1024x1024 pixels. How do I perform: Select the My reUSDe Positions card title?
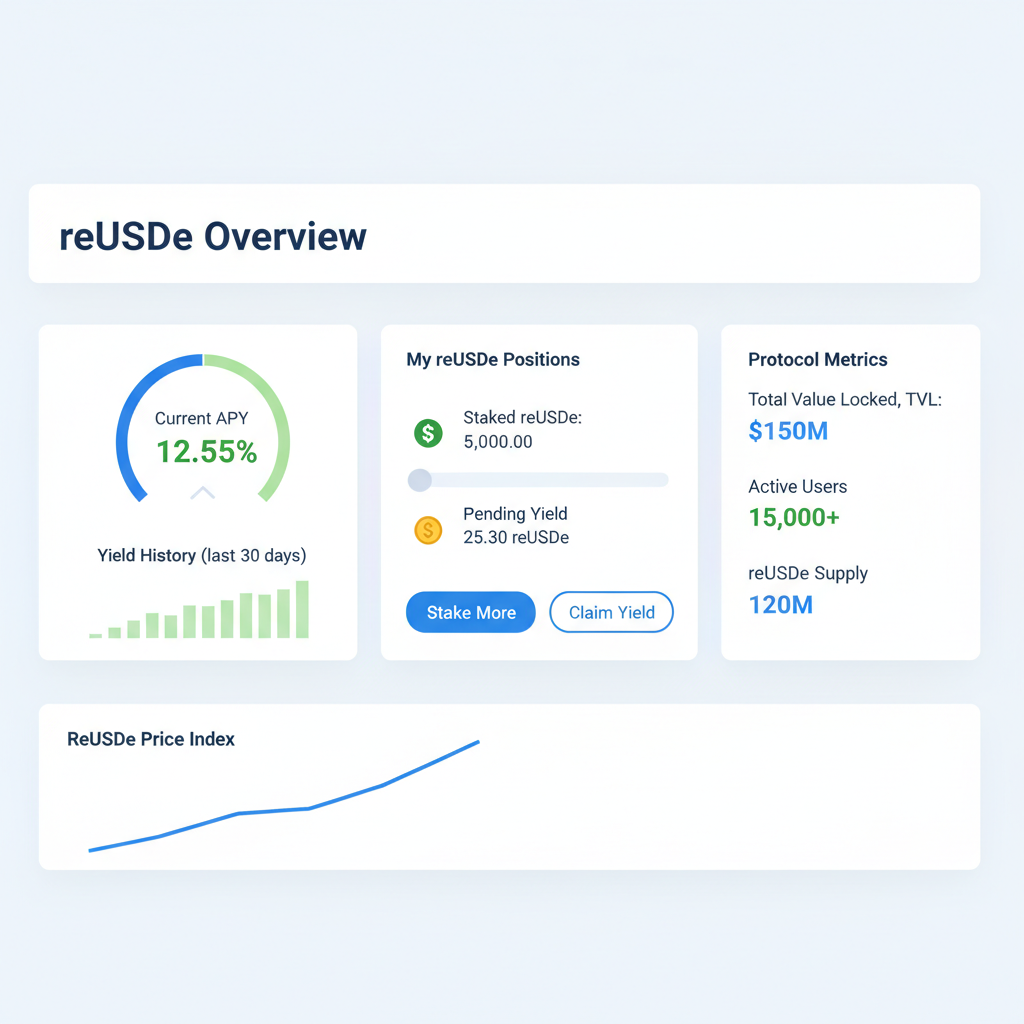[x=492, y=359]
